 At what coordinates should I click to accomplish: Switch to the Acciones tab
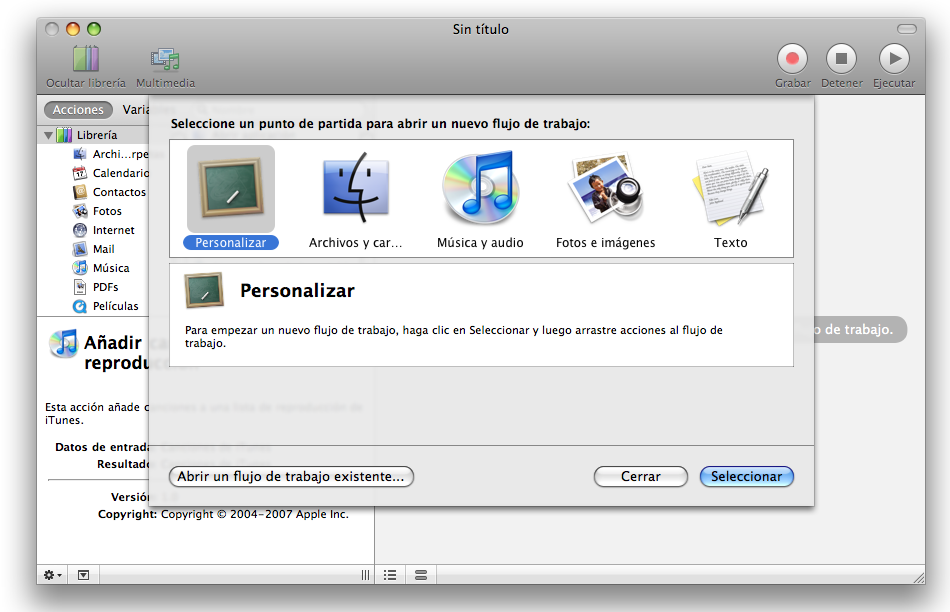(x=78, y=110)
